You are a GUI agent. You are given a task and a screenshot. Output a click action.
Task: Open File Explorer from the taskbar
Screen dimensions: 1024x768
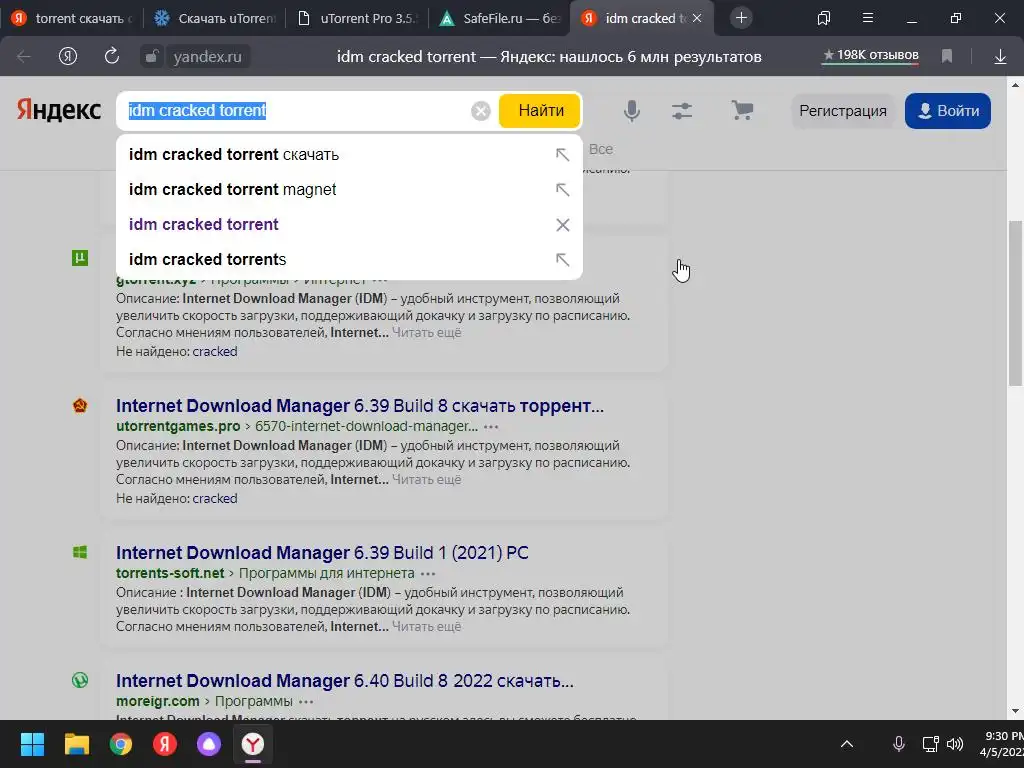tap(76, 744)
